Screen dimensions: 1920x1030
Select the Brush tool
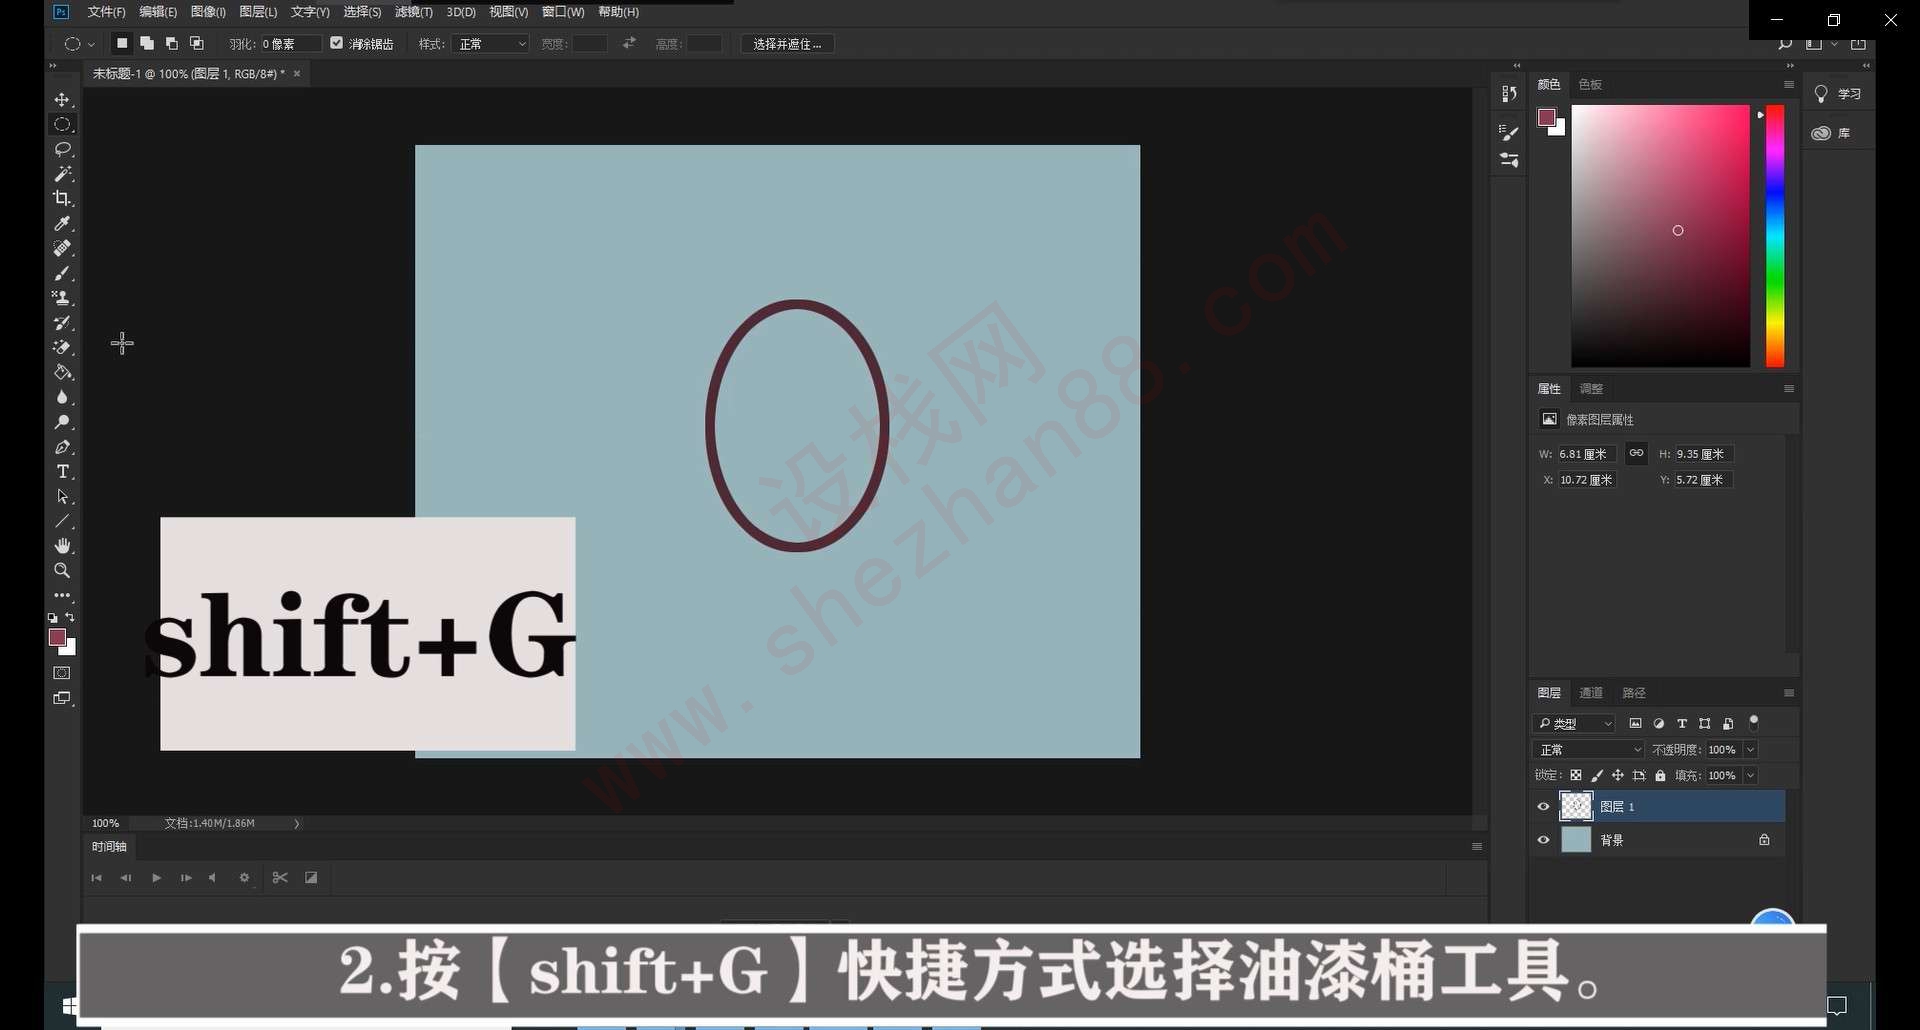(62, 273)
